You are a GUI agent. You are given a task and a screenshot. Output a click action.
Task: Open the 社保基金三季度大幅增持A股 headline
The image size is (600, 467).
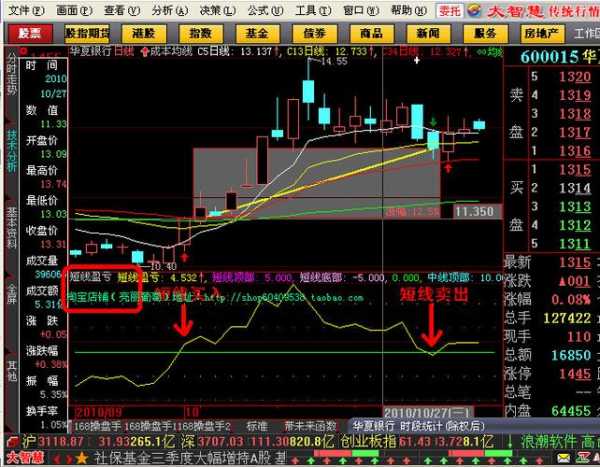190,458
